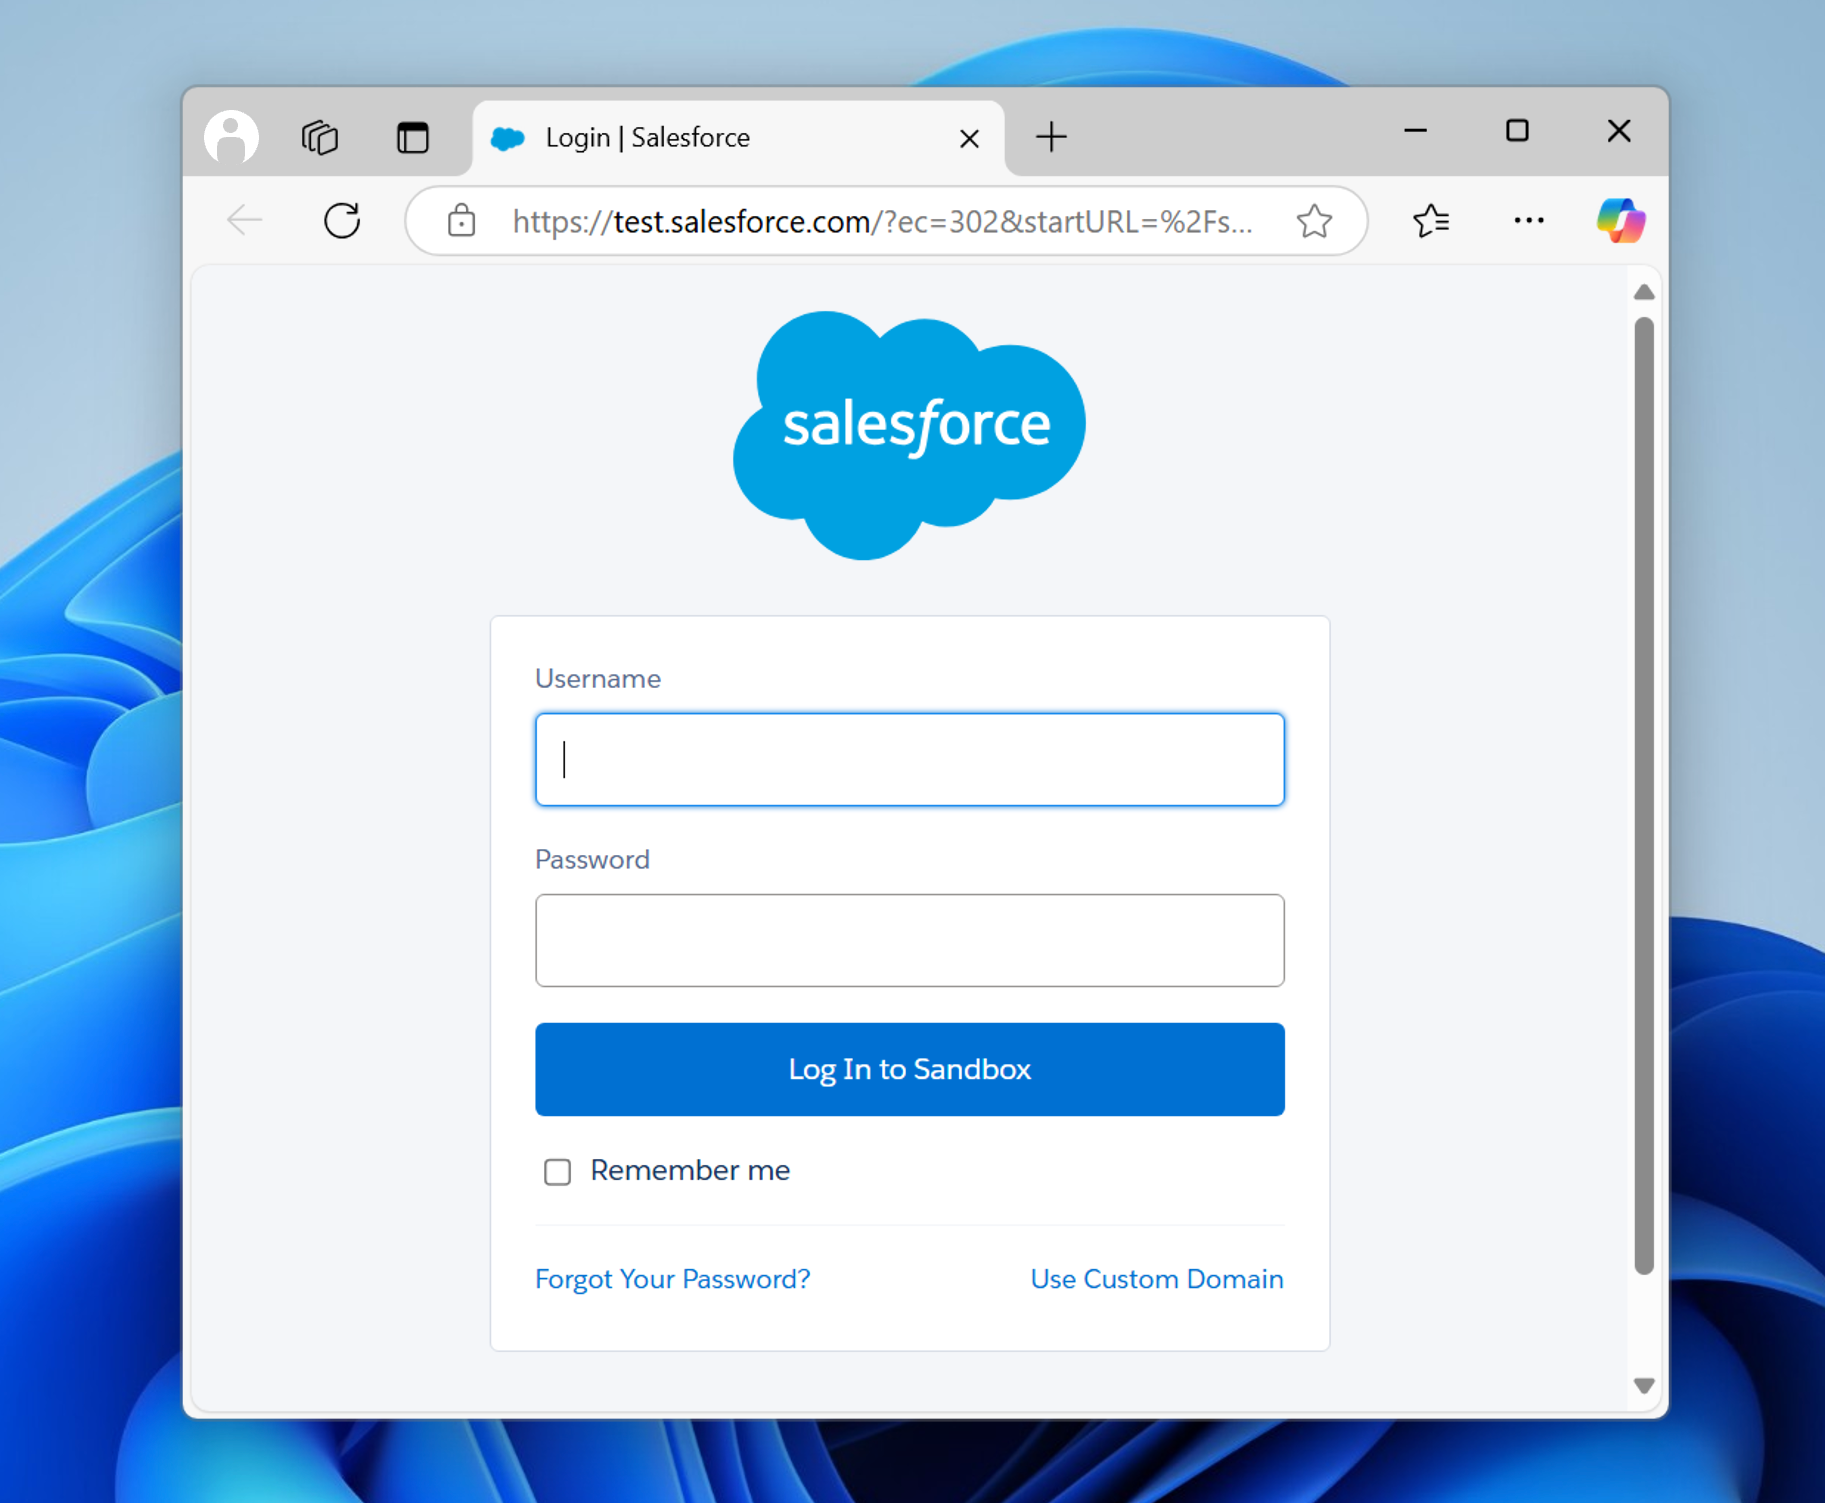Open a new tab with plus button
1825x1503 pixels.
pyautogui.click(x=1051, y=136)
